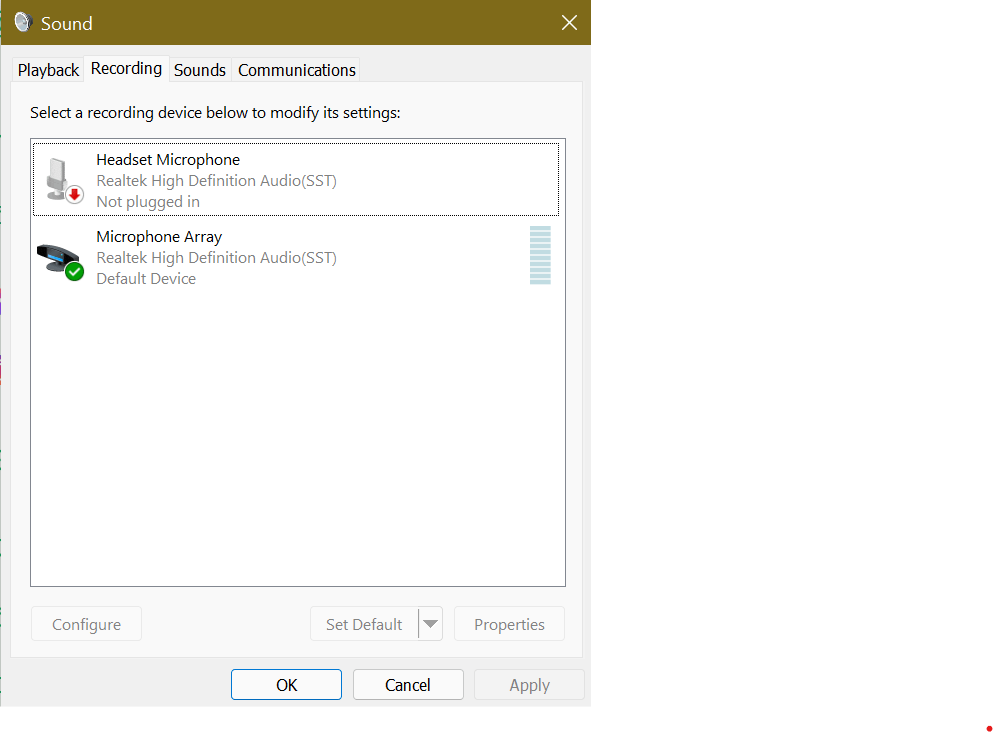
Task: Open device Properties button
Action: click(x=509, y=624)
